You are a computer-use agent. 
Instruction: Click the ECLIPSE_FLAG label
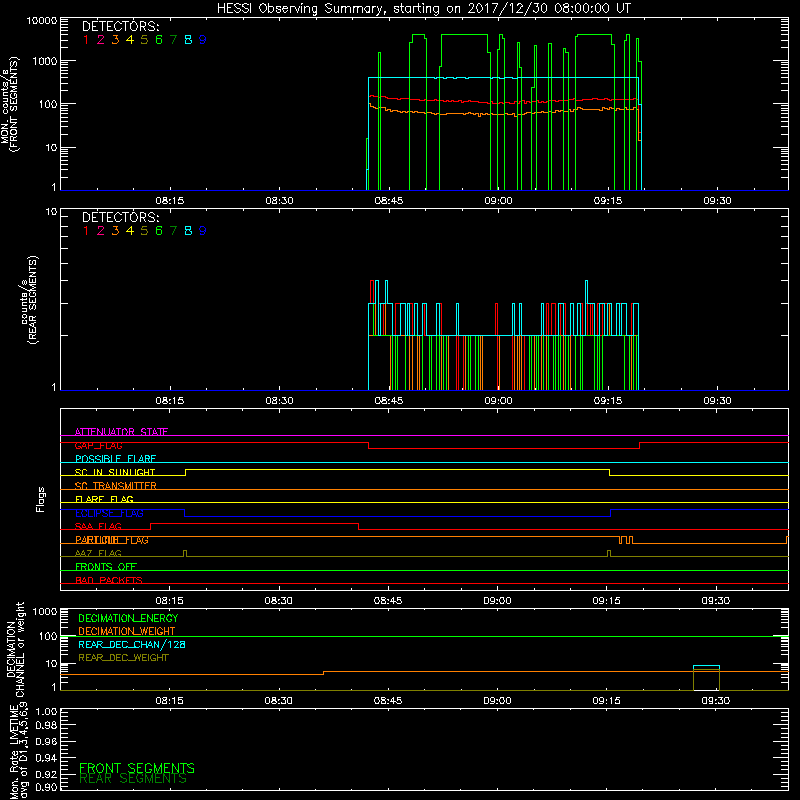click(x=109, y=513)
